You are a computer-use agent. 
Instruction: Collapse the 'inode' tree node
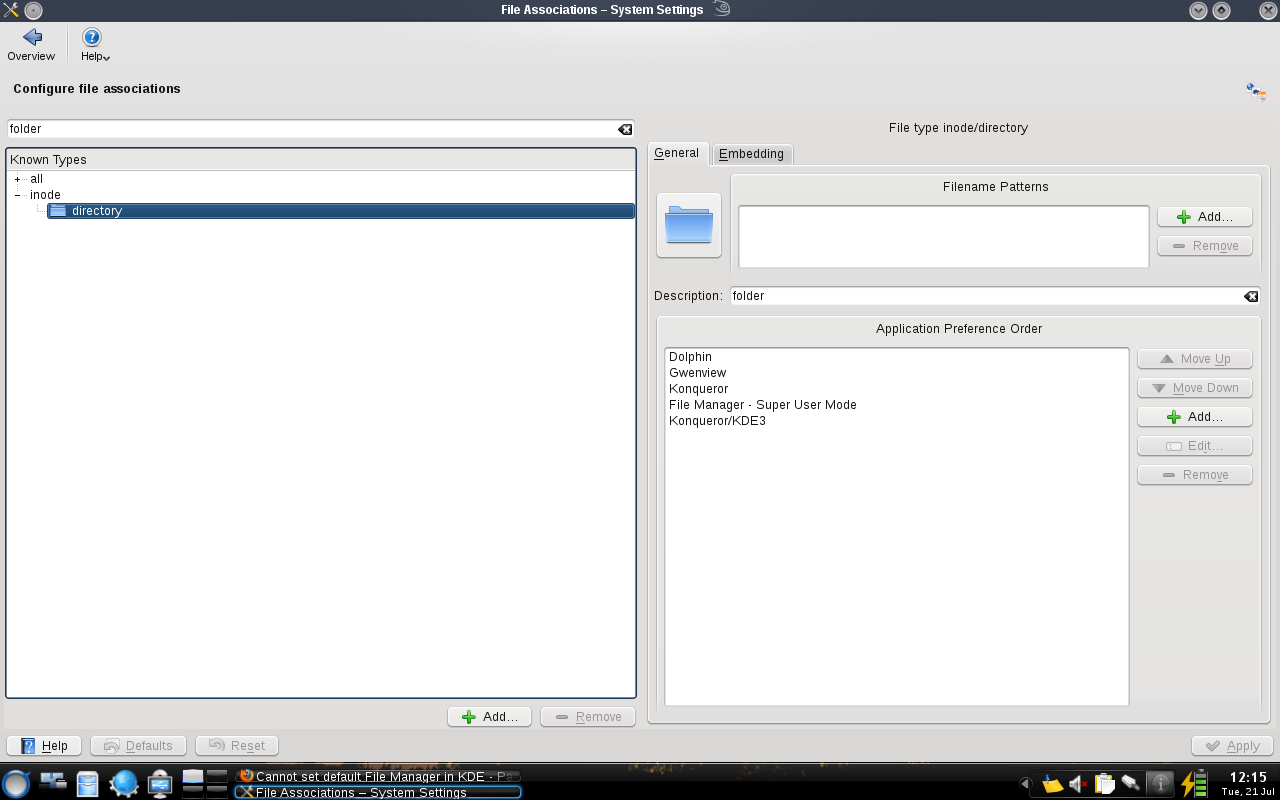click(17, 195)
